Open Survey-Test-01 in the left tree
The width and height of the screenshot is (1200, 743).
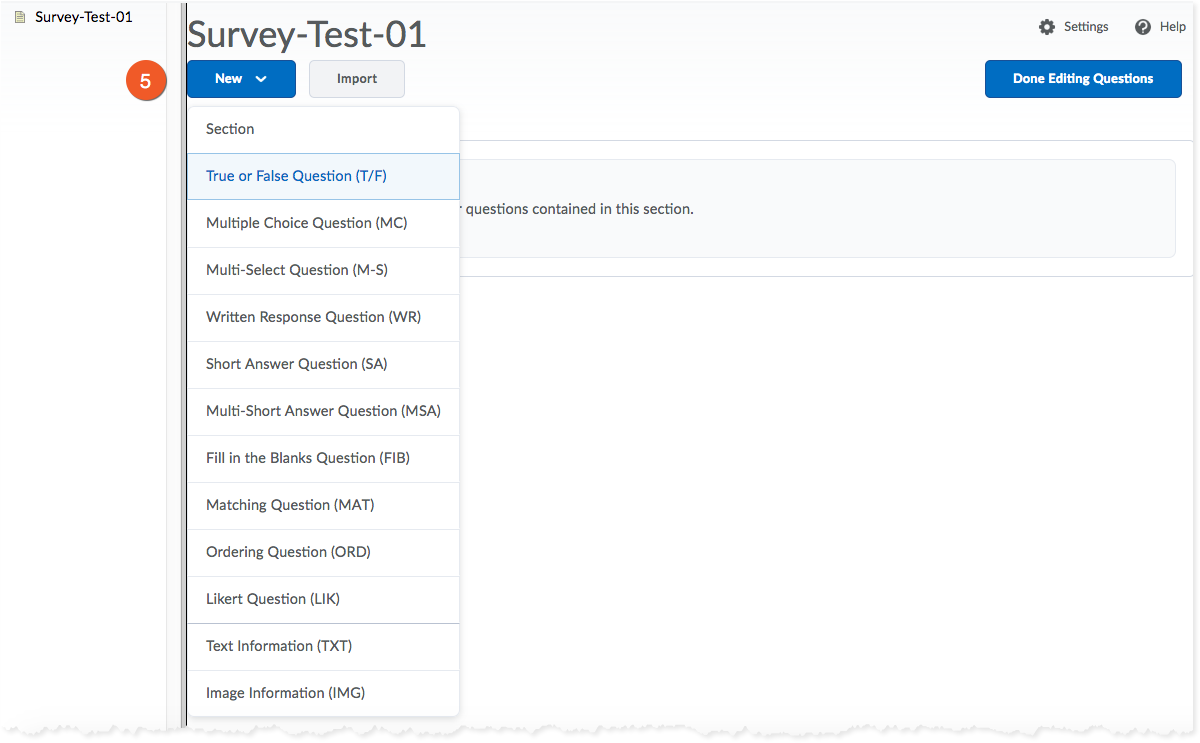[83, 17]
